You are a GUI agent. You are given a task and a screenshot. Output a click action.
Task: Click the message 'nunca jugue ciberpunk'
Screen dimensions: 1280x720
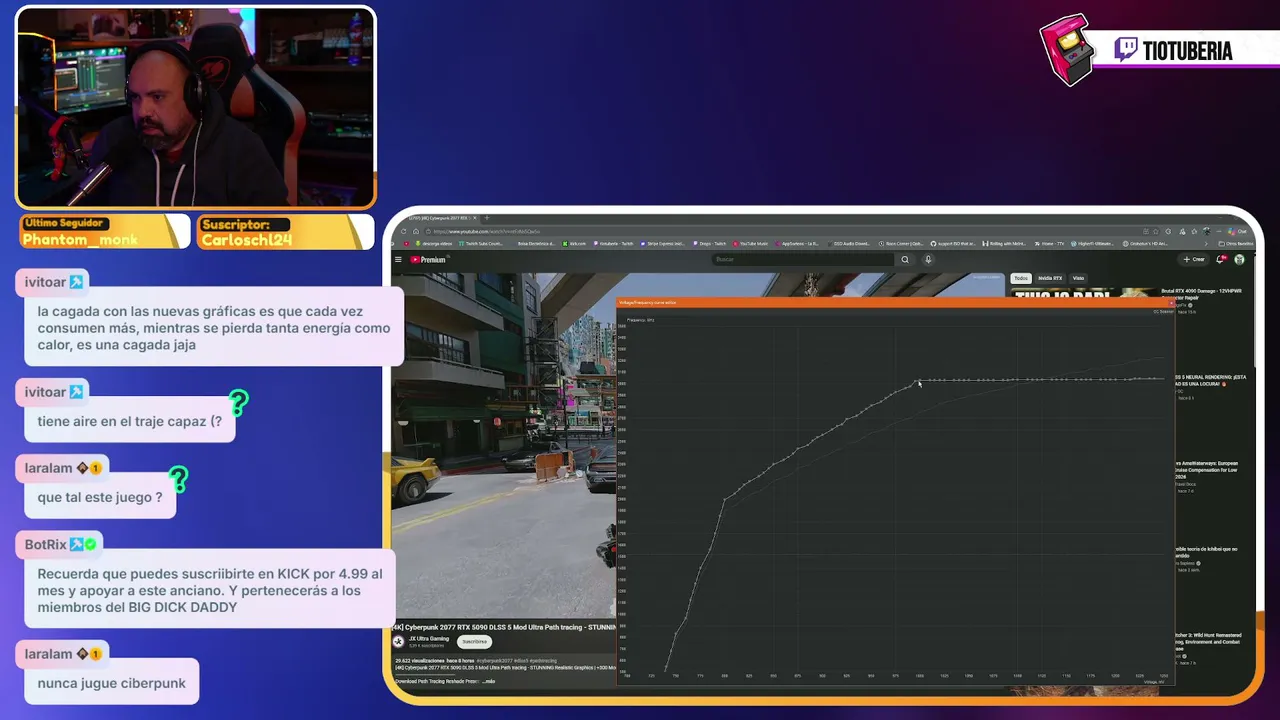pyautogui.click(x=112, y=683)
